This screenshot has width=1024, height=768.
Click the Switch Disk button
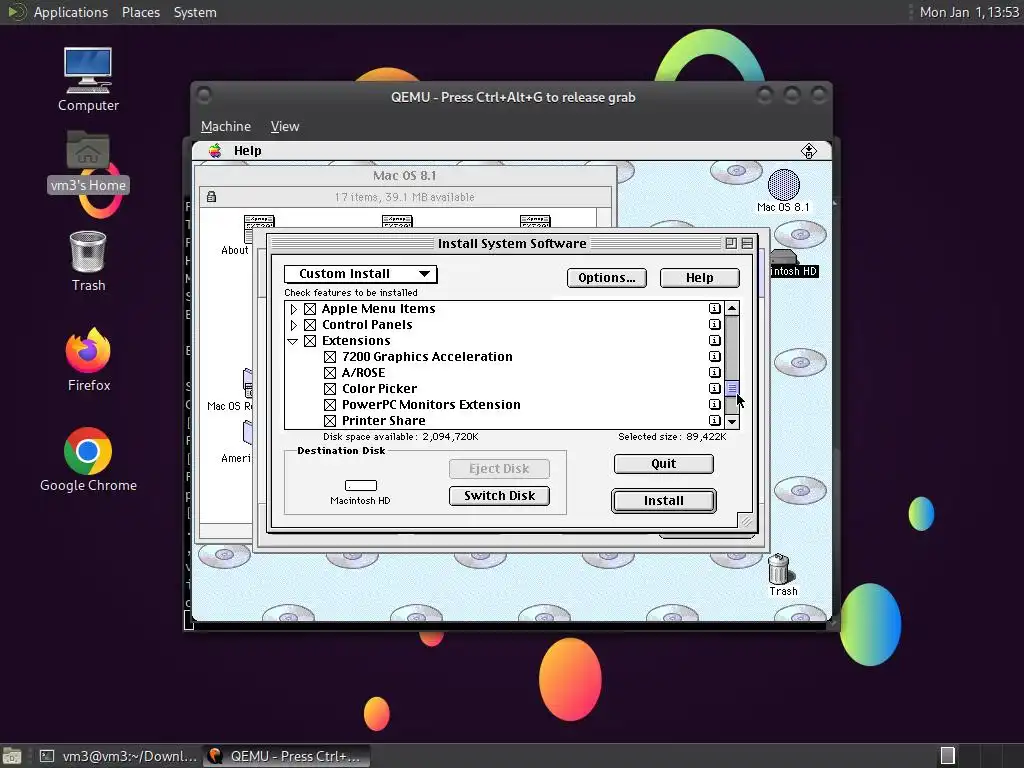(500, 496)
